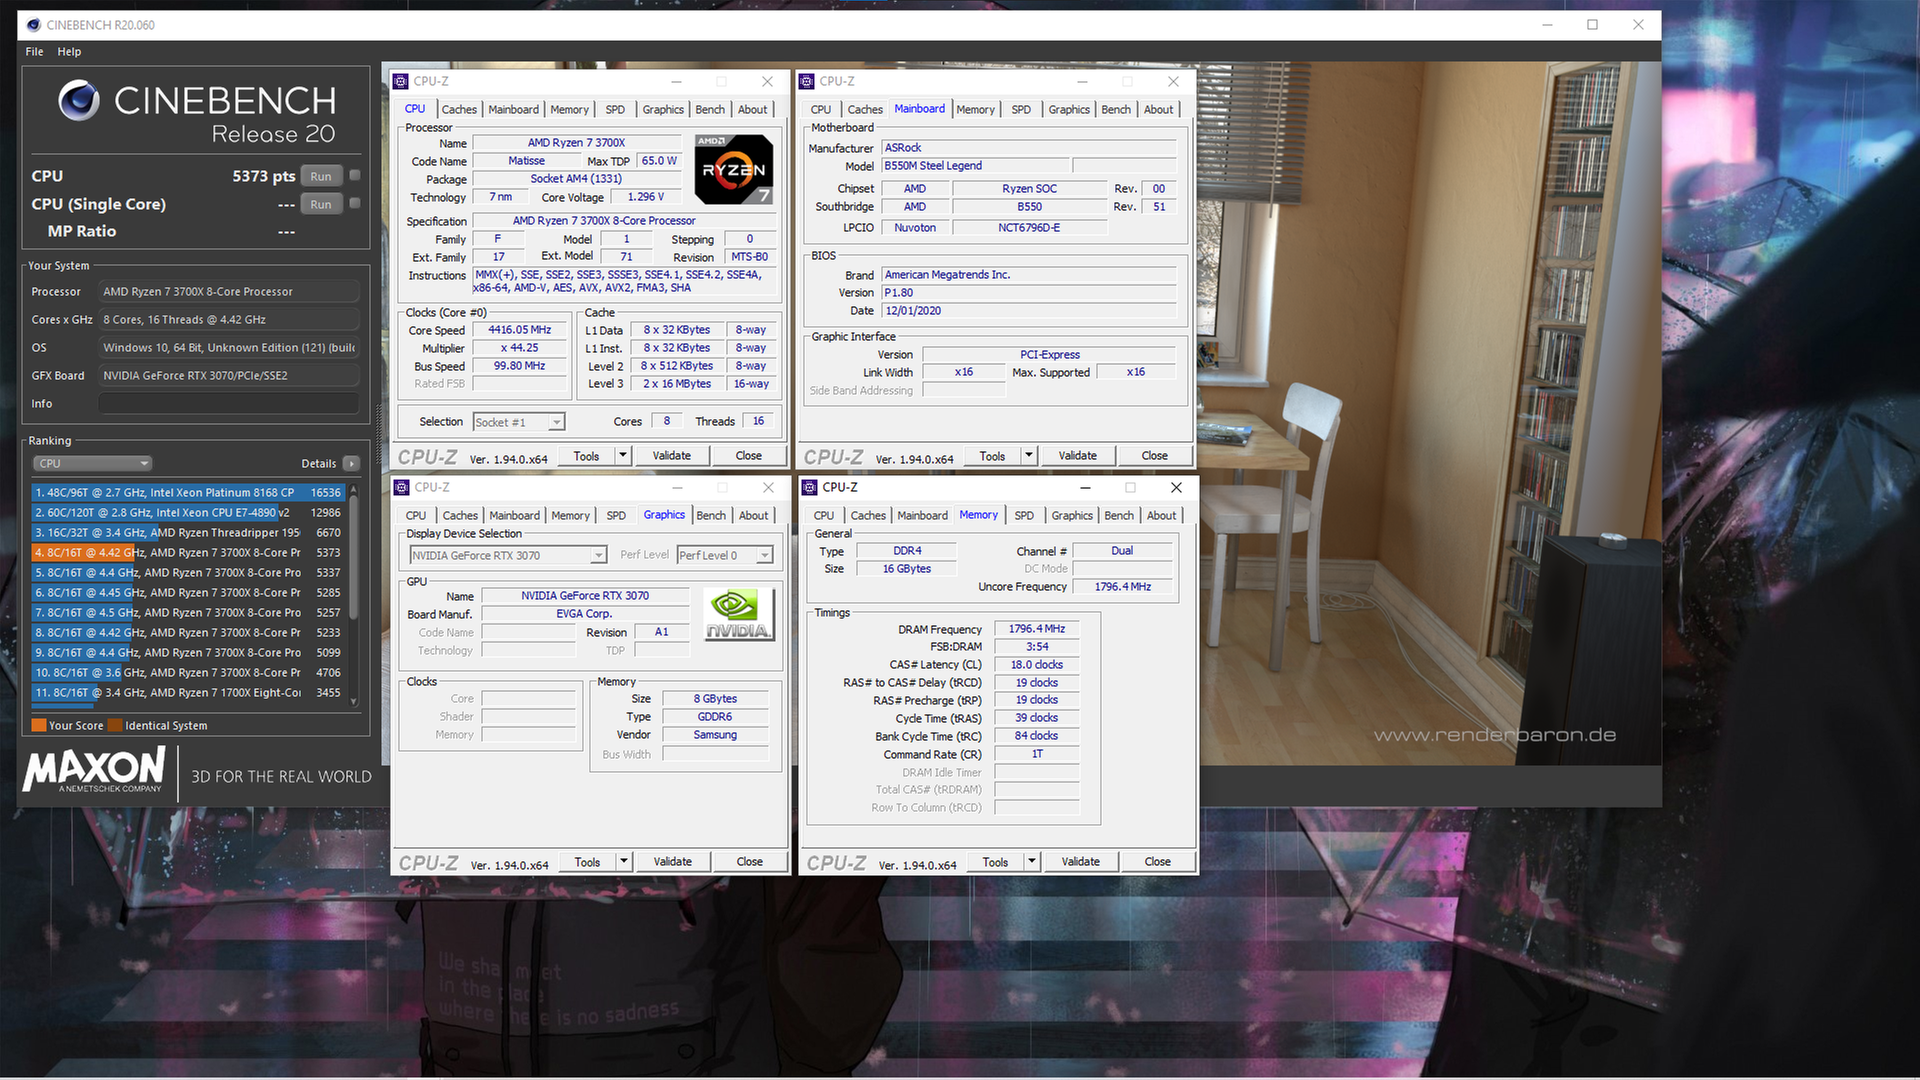Screen dimensions: 1920x1080
Task: Select ranking entry 60C/120T Intel Xeon E7-4890
Action: click(188, 512)
